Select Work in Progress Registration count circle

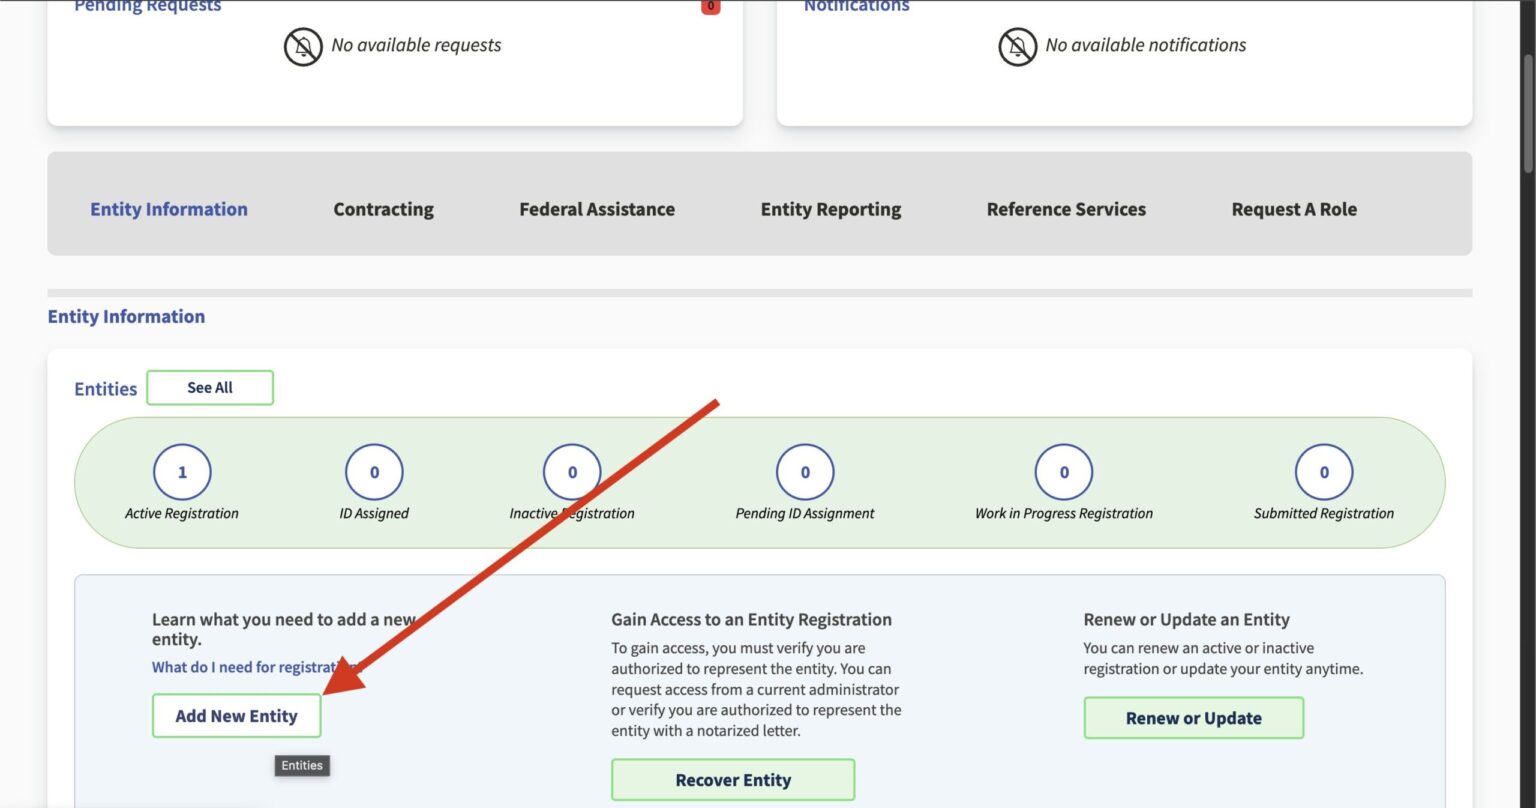[x=1064, y=472]
